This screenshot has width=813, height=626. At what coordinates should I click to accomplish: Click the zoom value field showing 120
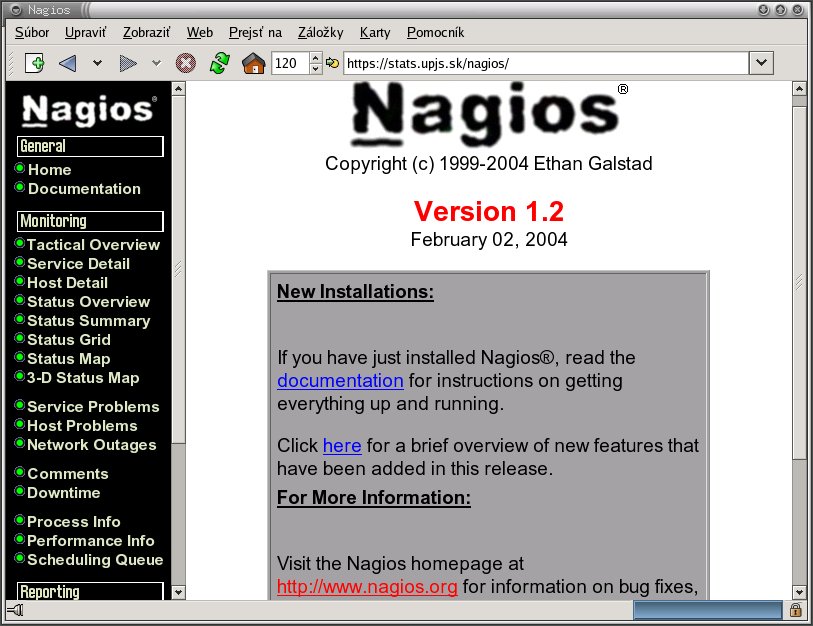(x=290, y=63)
